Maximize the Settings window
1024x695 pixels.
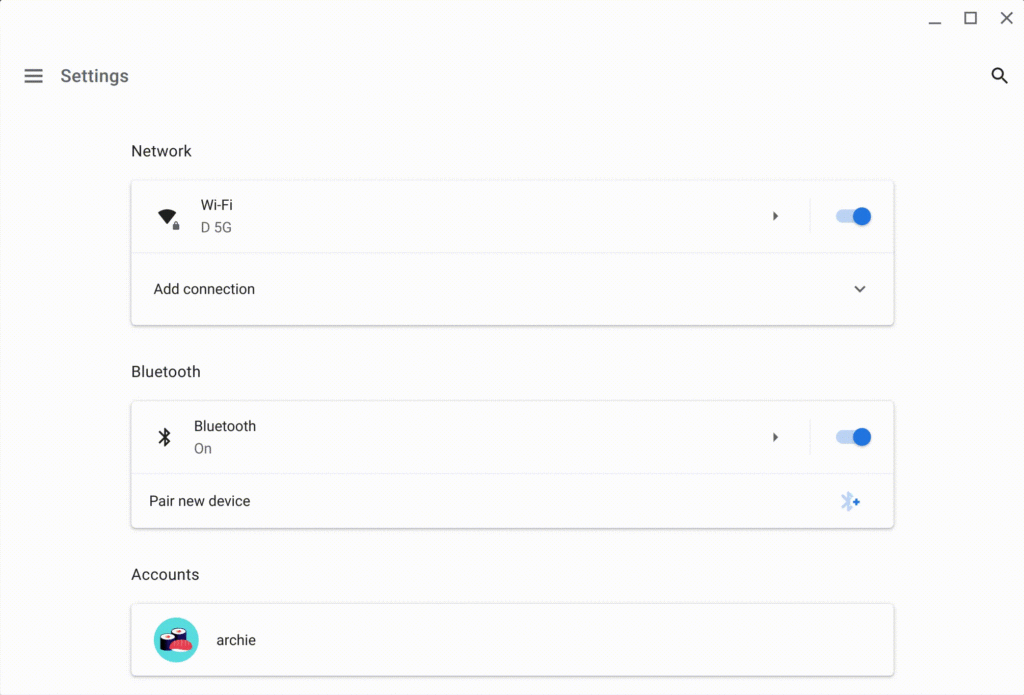[970, 18]
